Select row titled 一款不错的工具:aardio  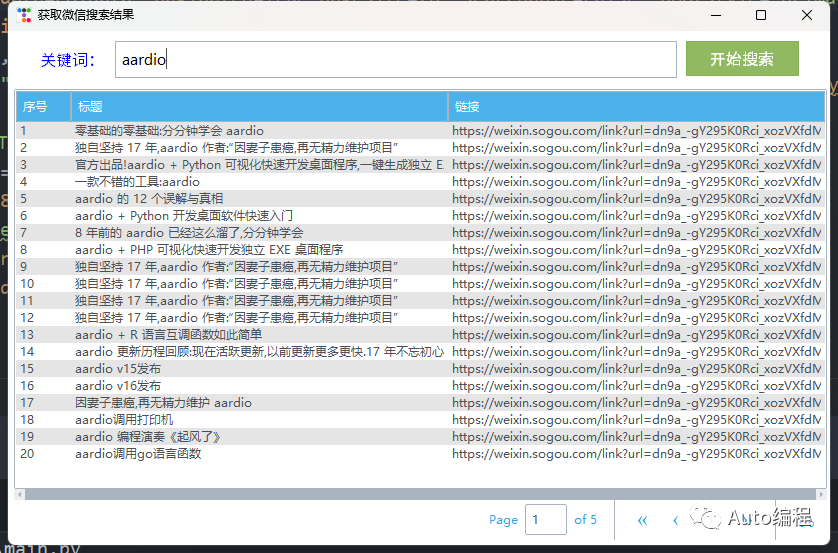420,182
